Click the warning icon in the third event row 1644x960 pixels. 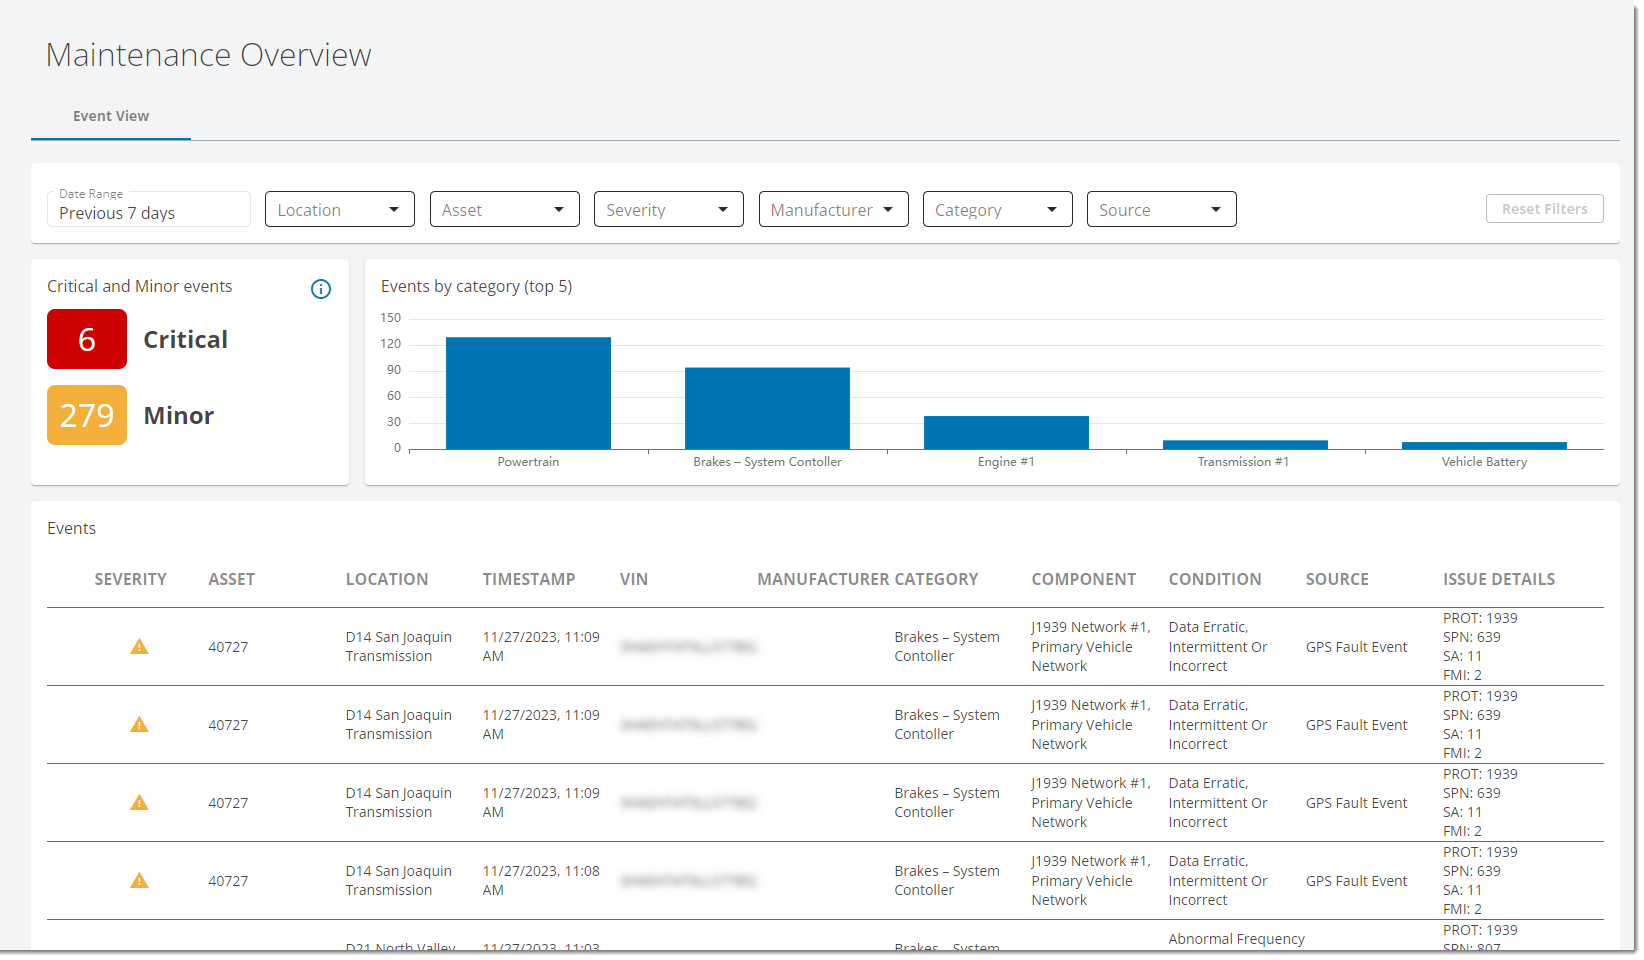pos(139,803)
